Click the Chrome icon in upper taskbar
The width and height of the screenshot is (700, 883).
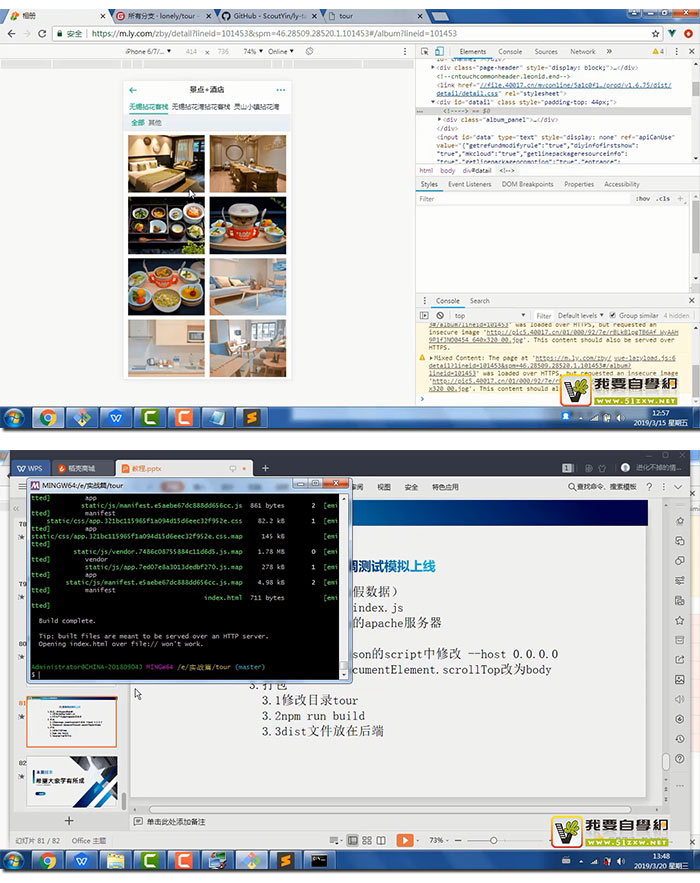point(47,418)
